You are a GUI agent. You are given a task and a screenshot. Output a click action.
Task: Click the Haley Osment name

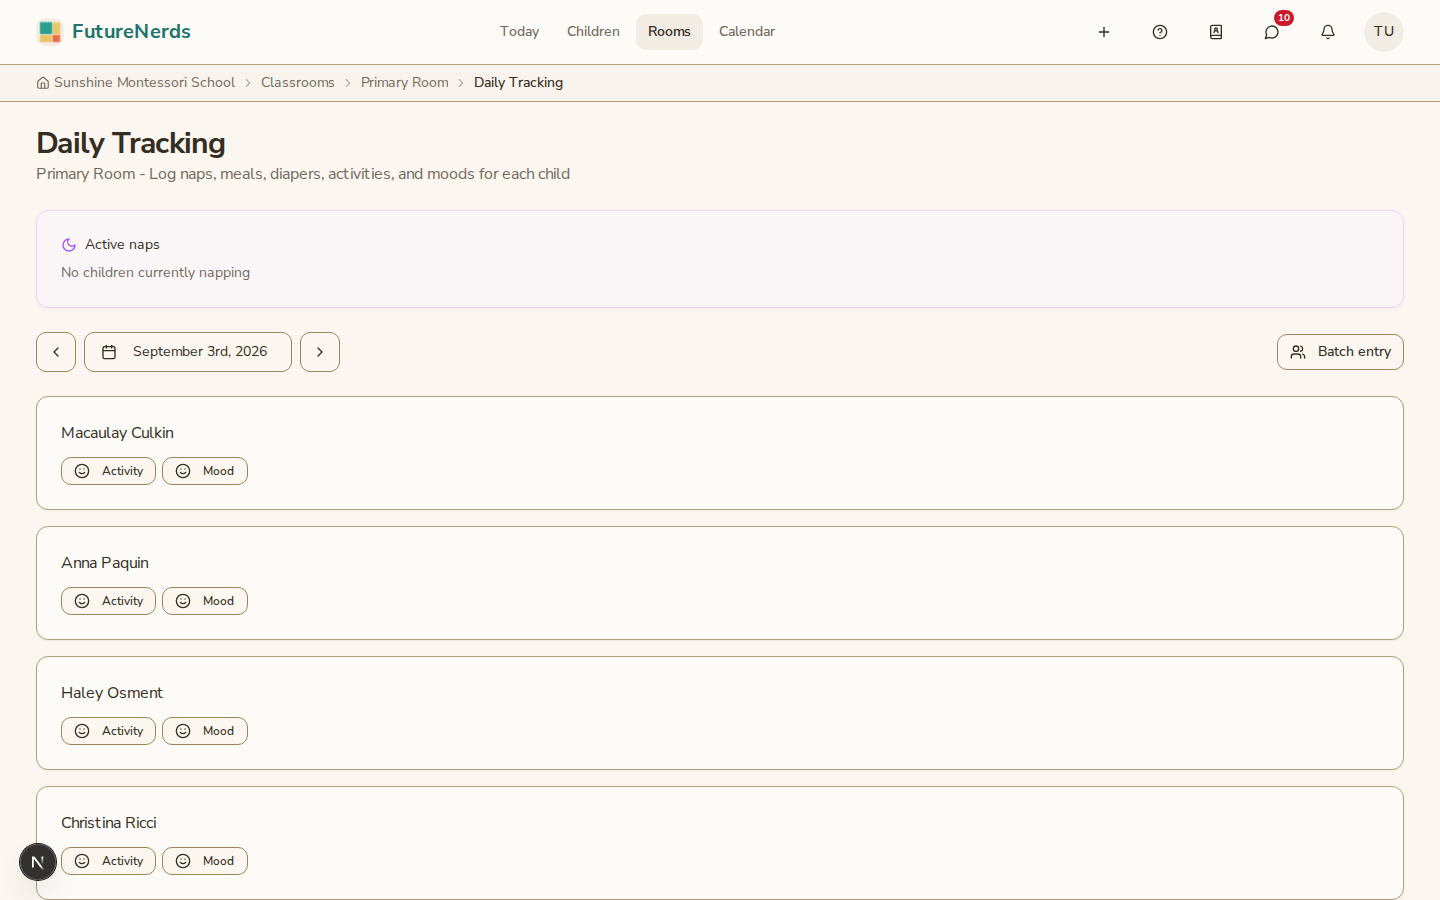point(112,693)
